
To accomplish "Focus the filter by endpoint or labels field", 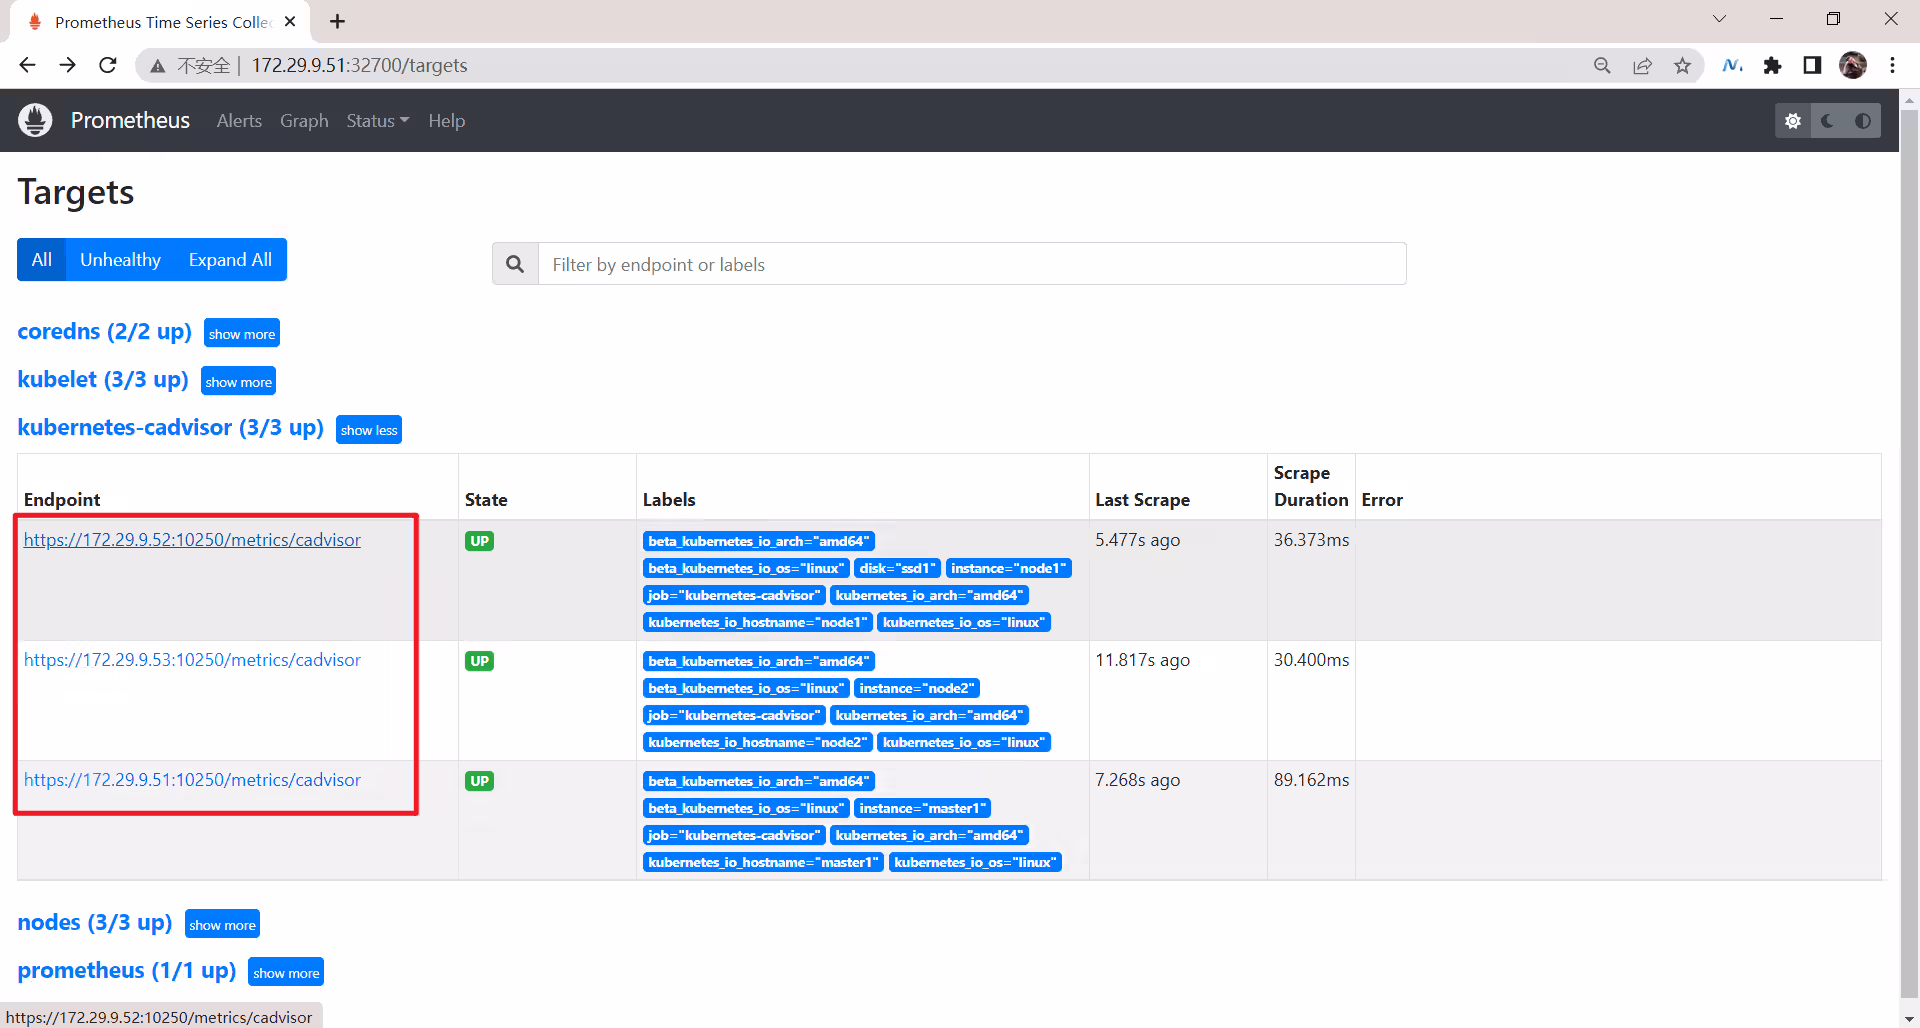I will [972, 264].
